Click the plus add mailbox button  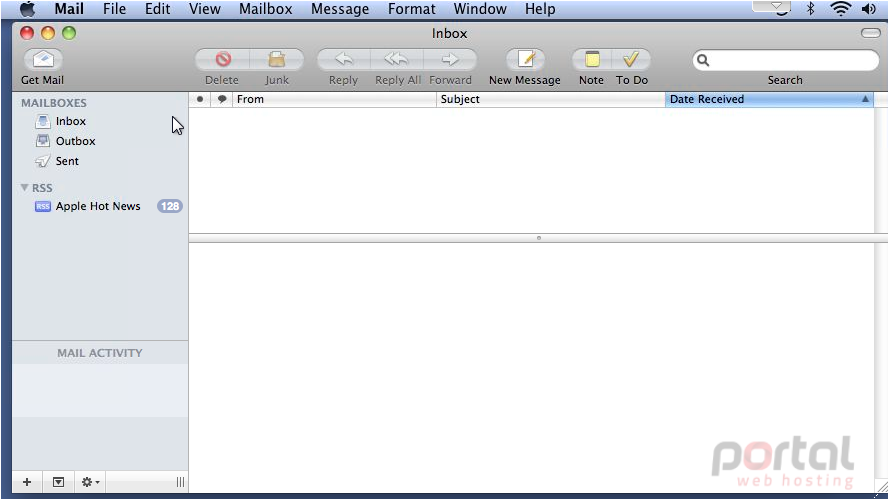[x=27, y=482]
